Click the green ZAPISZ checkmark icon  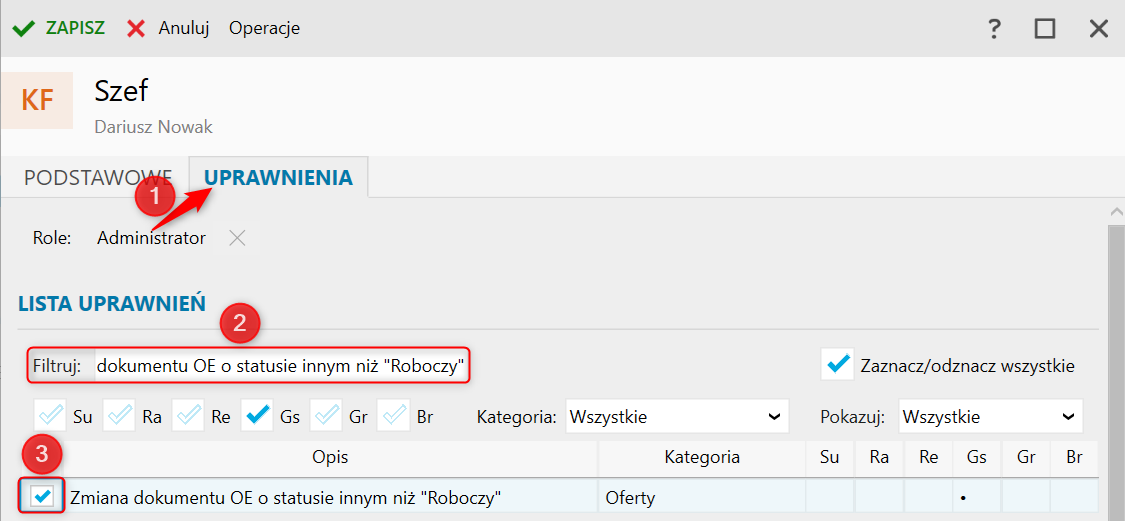[24, 29]
